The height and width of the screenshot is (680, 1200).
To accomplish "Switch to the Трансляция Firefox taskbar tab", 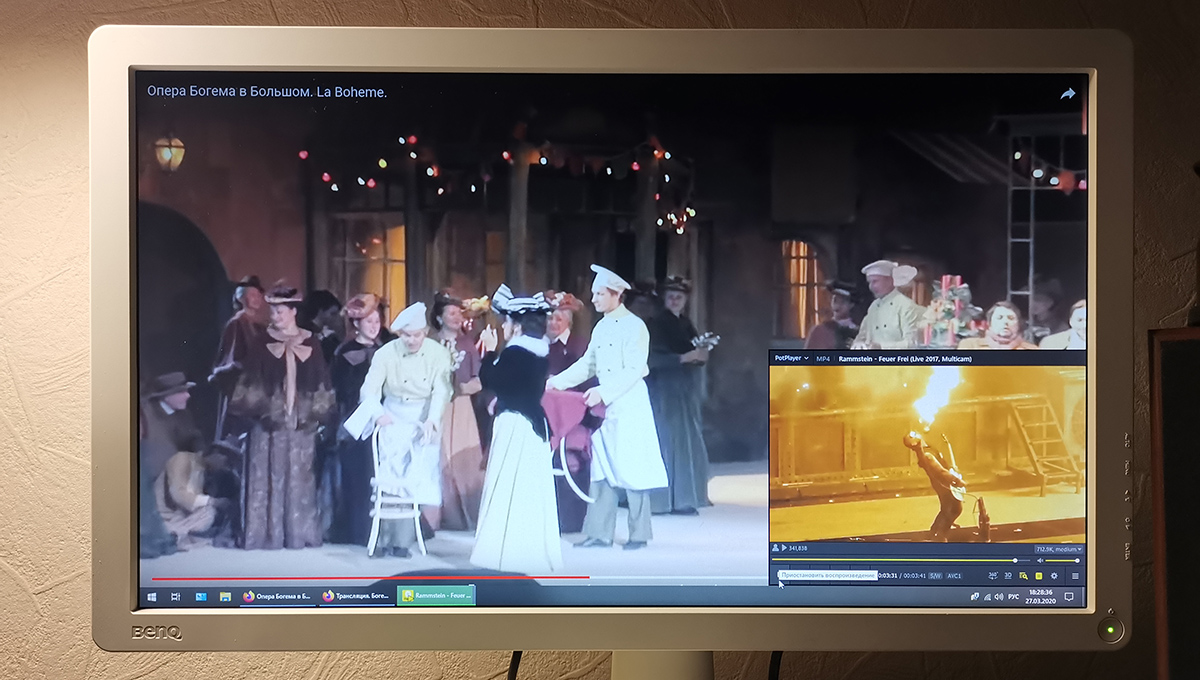I will [x=356, y=596].
